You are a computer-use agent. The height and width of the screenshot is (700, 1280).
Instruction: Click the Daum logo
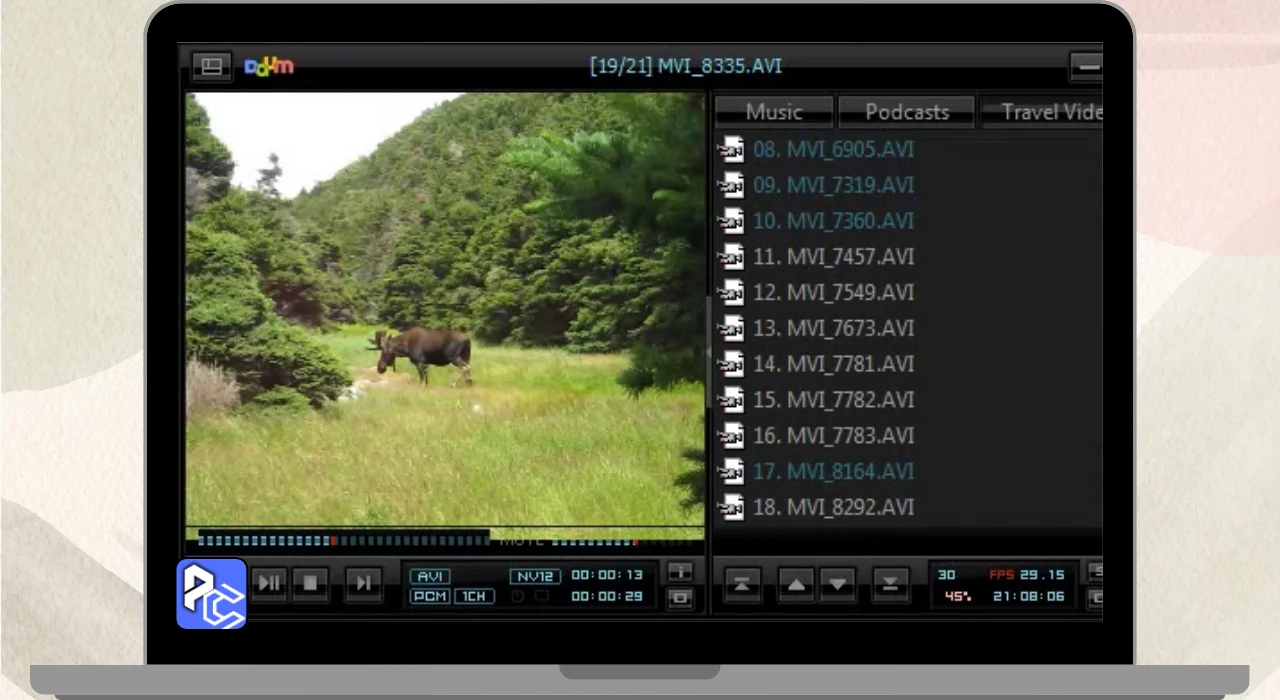269,67
